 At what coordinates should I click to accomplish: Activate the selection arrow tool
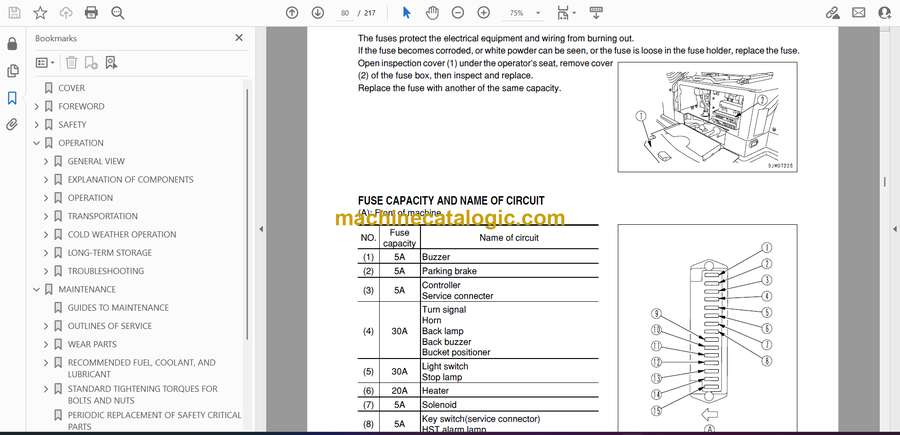[406, 13]
